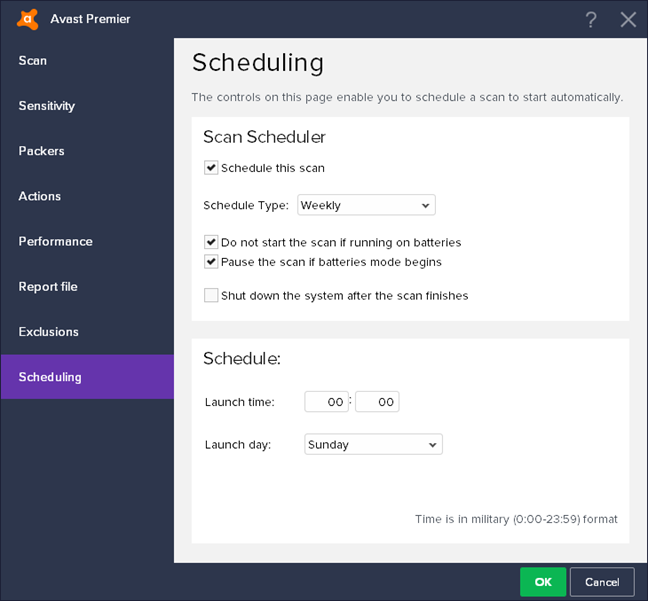Close the Avast Premier settings window
This screenshot has height=601, width=648.
(628, 19)
